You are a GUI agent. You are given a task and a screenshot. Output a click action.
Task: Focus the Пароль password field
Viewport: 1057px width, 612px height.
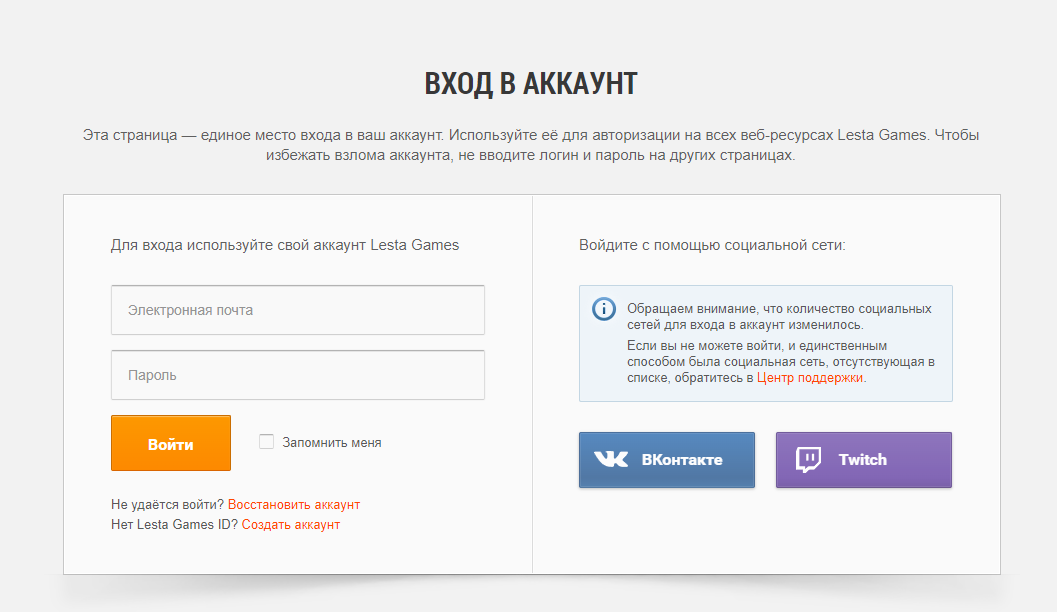click(x=297, y=375)
